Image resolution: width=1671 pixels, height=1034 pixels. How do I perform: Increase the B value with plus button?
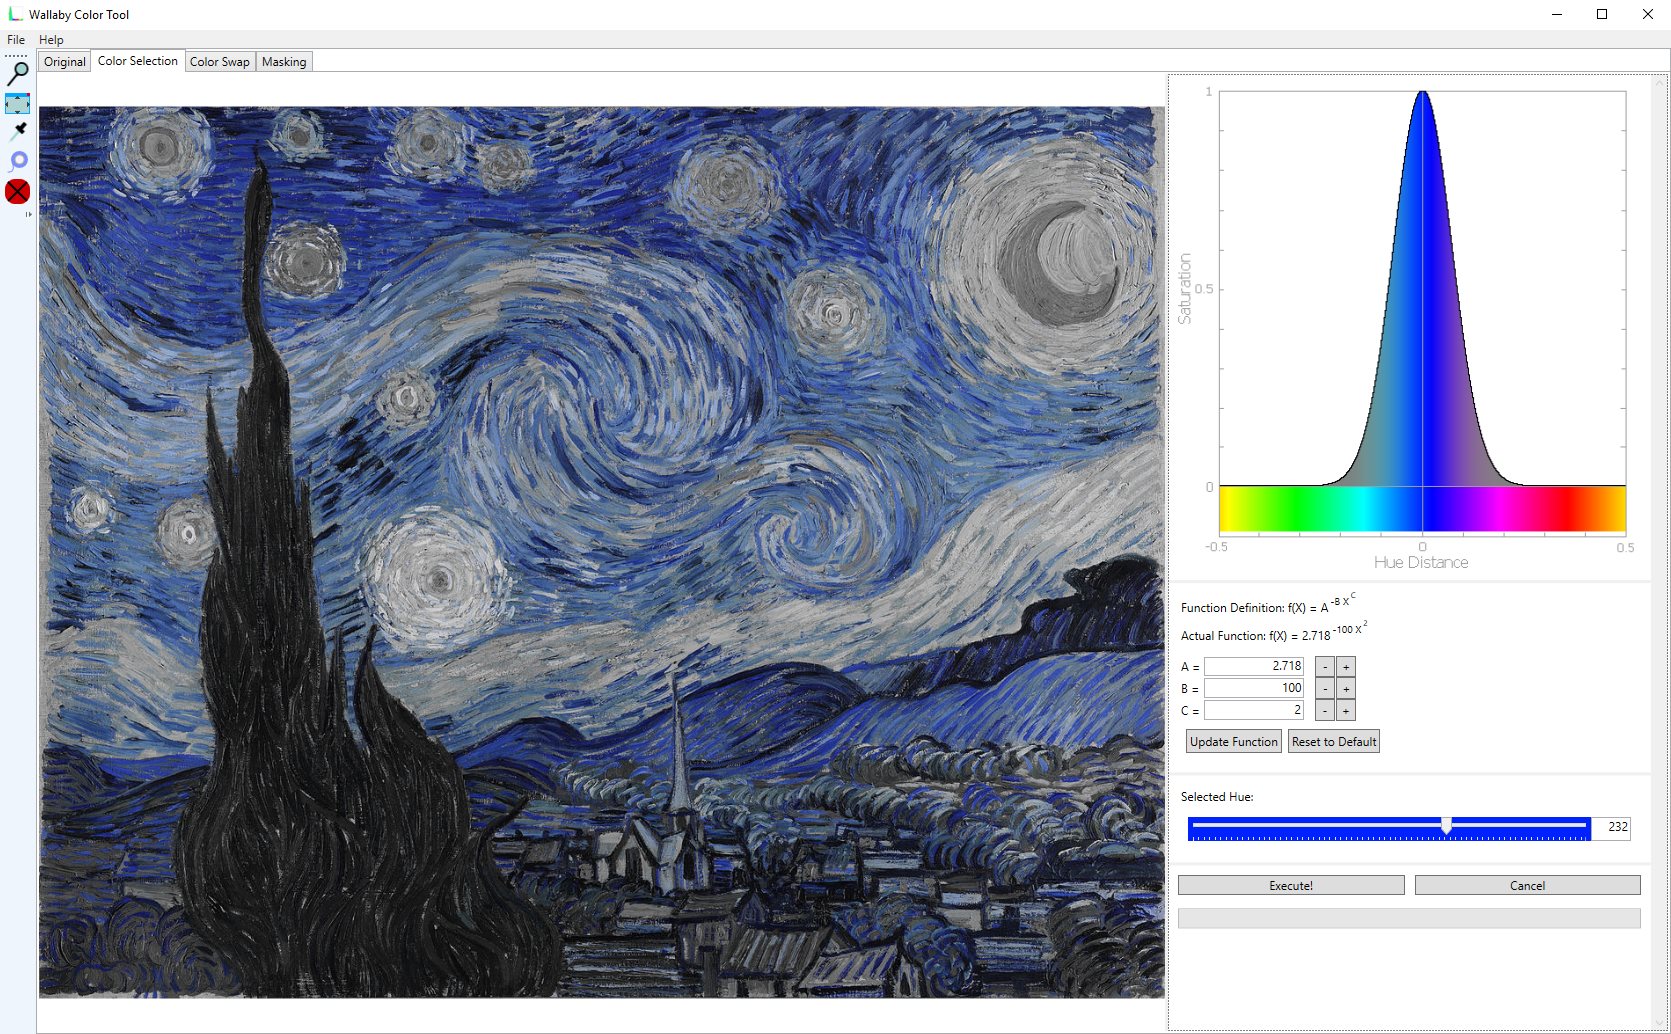click(x=1346, y=689)
